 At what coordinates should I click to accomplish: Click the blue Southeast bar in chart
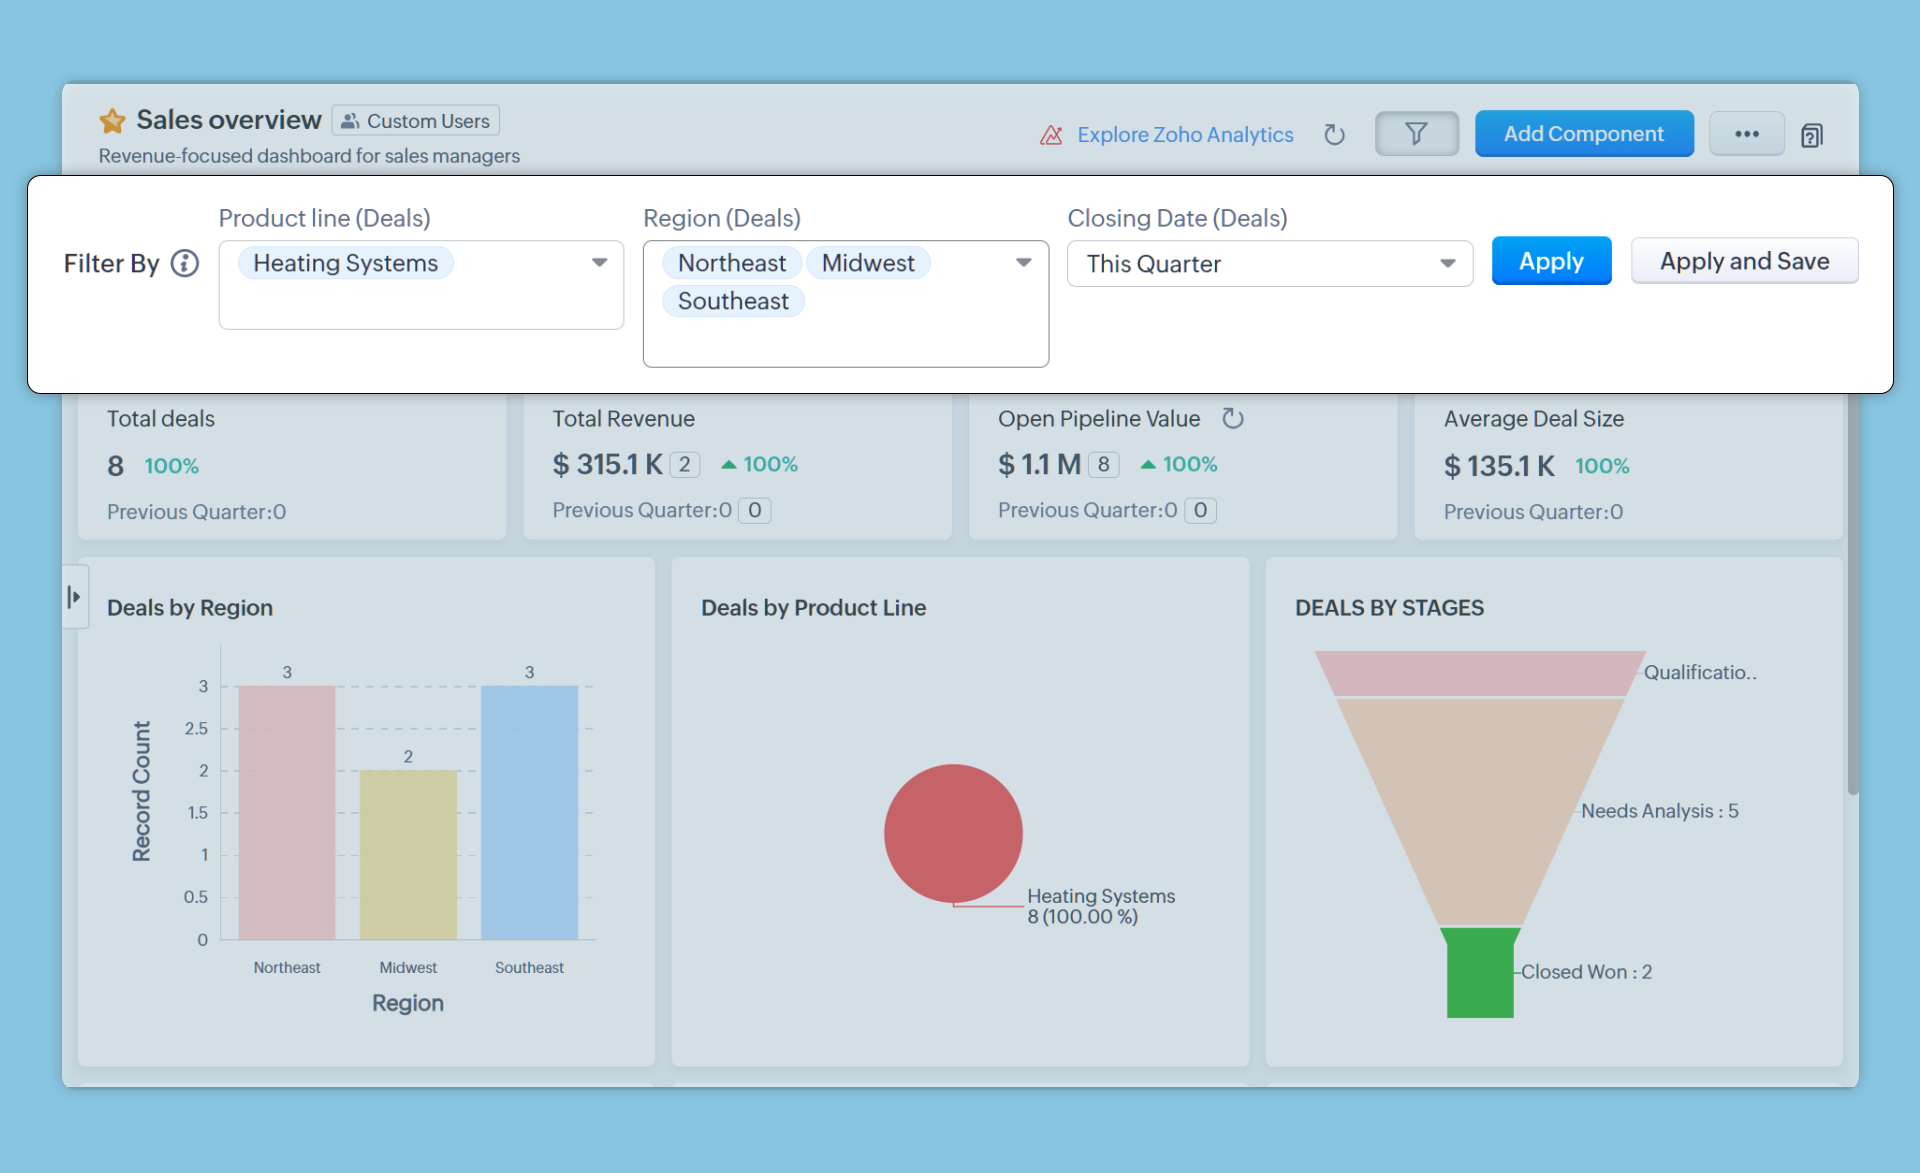tap(529, 812)
